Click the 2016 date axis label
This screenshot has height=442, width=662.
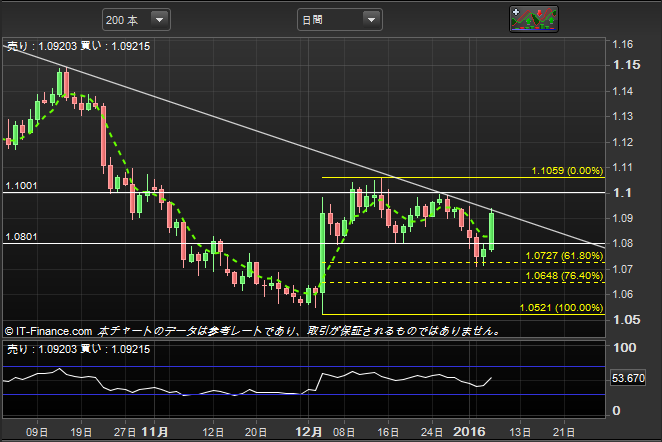(x=469, y=432)
